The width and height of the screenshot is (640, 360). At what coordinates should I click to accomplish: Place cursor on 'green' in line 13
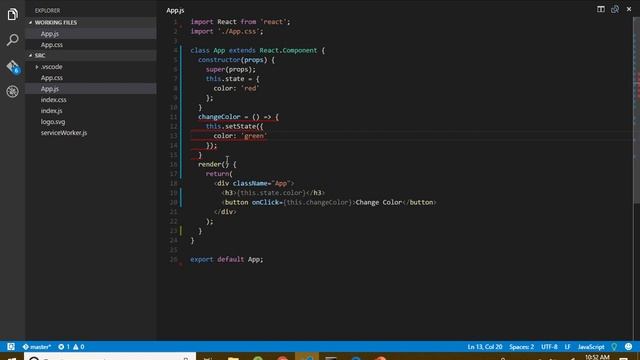(x=254, y=136)
